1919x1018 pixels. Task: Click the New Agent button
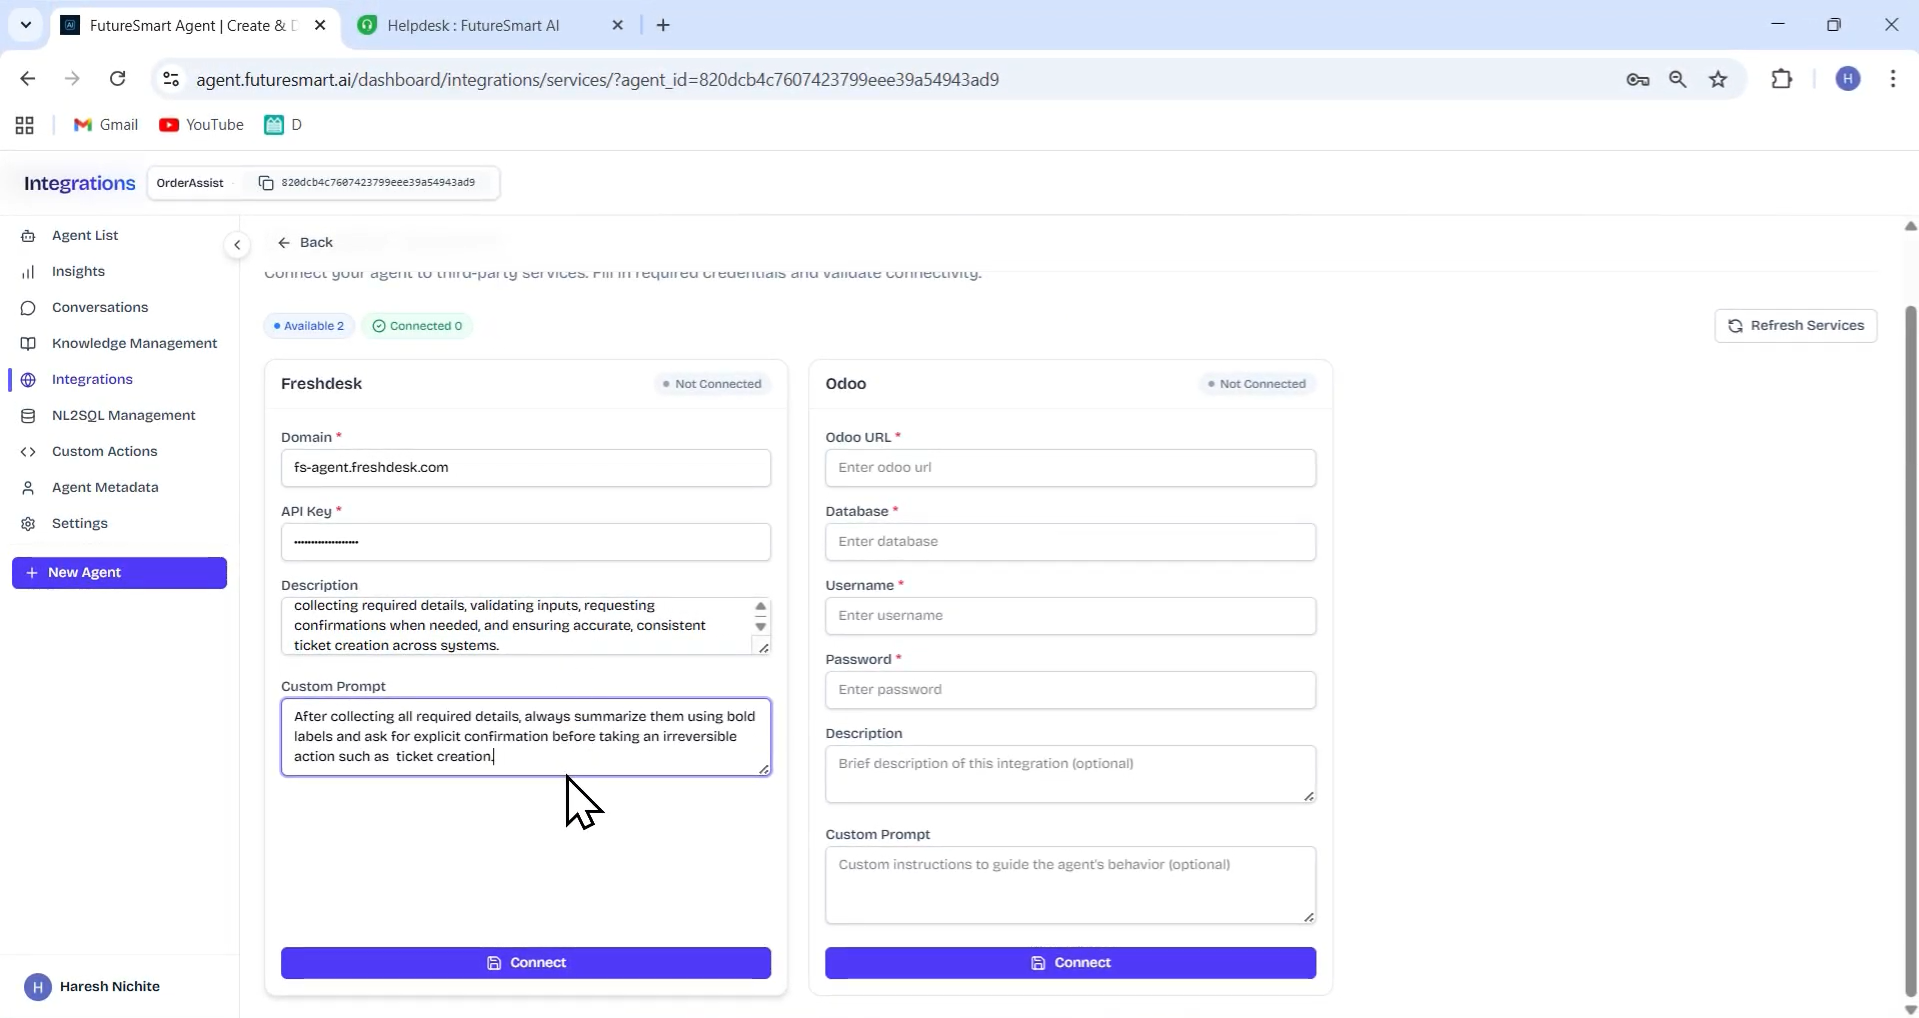119,572
